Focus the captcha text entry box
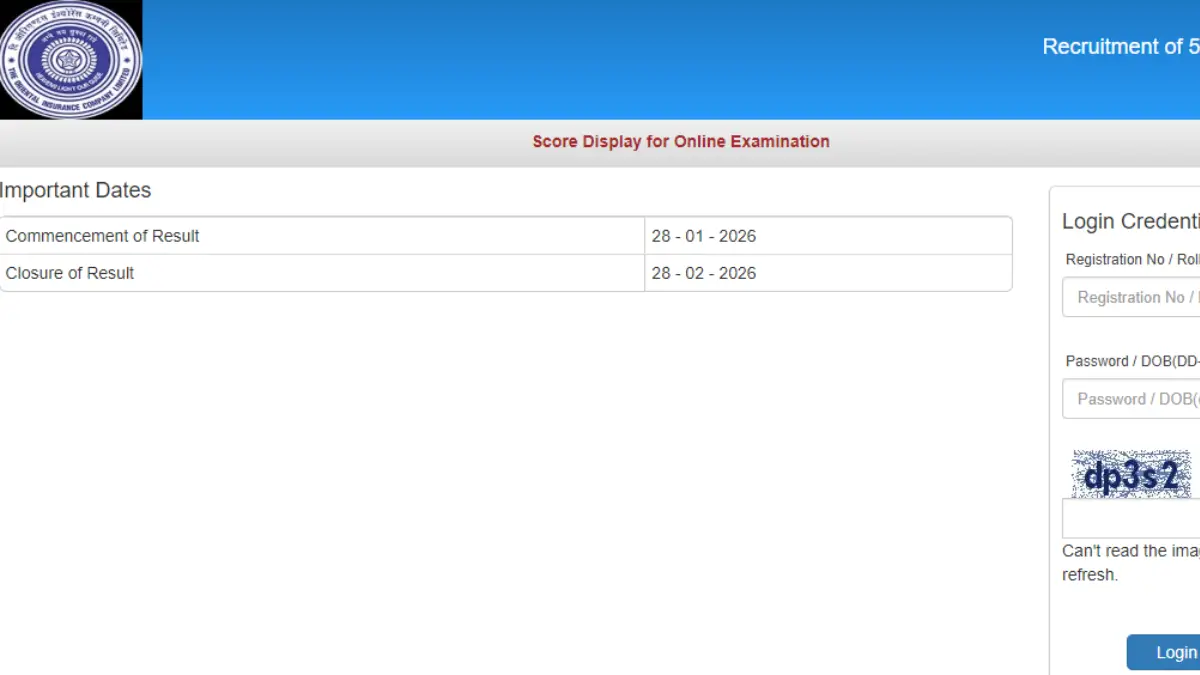This screenshot has height=675, width=1200. click(1131, 520)
